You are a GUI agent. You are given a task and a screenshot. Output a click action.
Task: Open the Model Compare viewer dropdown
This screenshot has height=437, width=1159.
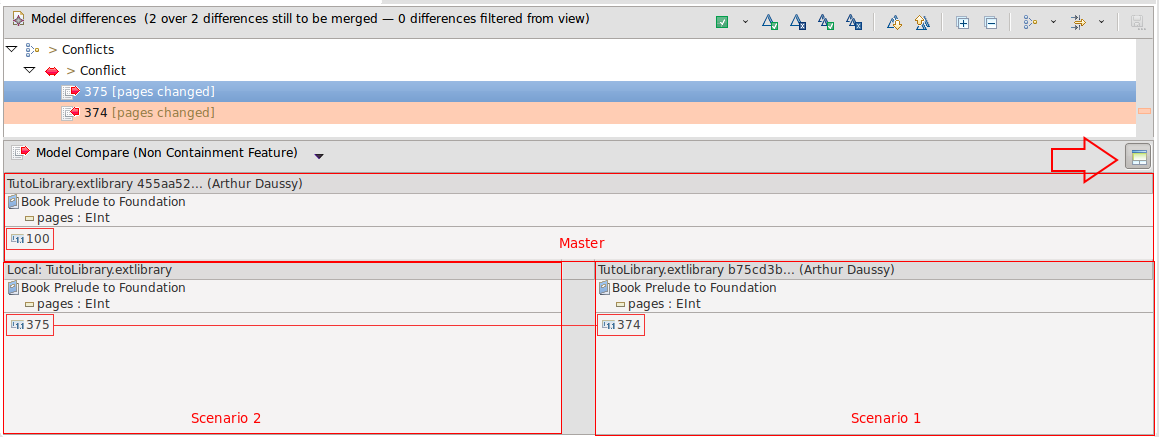point(319,156)
